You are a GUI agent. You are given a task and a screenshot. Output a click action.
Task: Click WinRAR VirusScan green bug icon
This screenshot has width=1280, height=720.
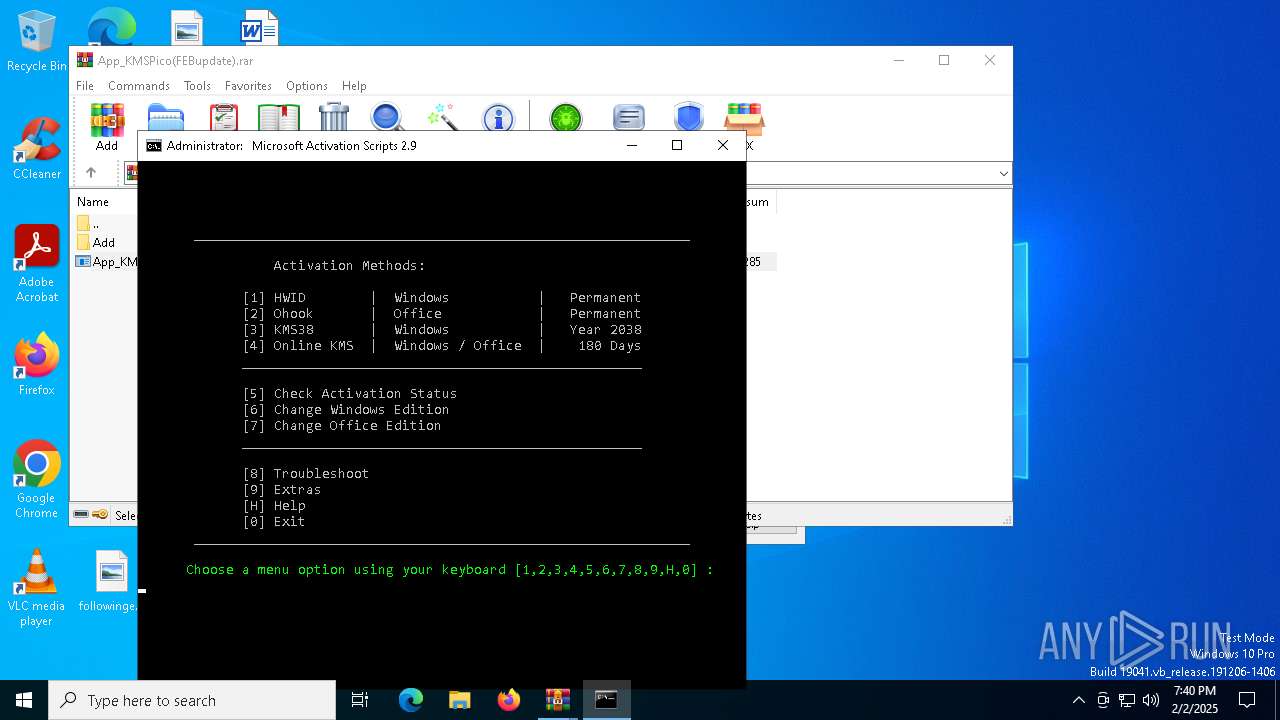click(566, 117)
